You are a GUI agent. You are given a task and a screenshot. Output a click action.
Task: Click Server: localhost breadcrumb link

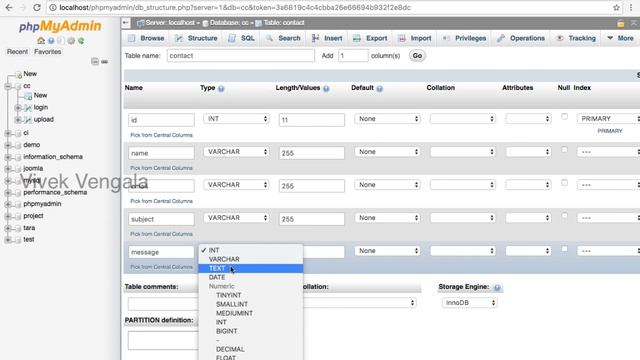click(170, 23)
